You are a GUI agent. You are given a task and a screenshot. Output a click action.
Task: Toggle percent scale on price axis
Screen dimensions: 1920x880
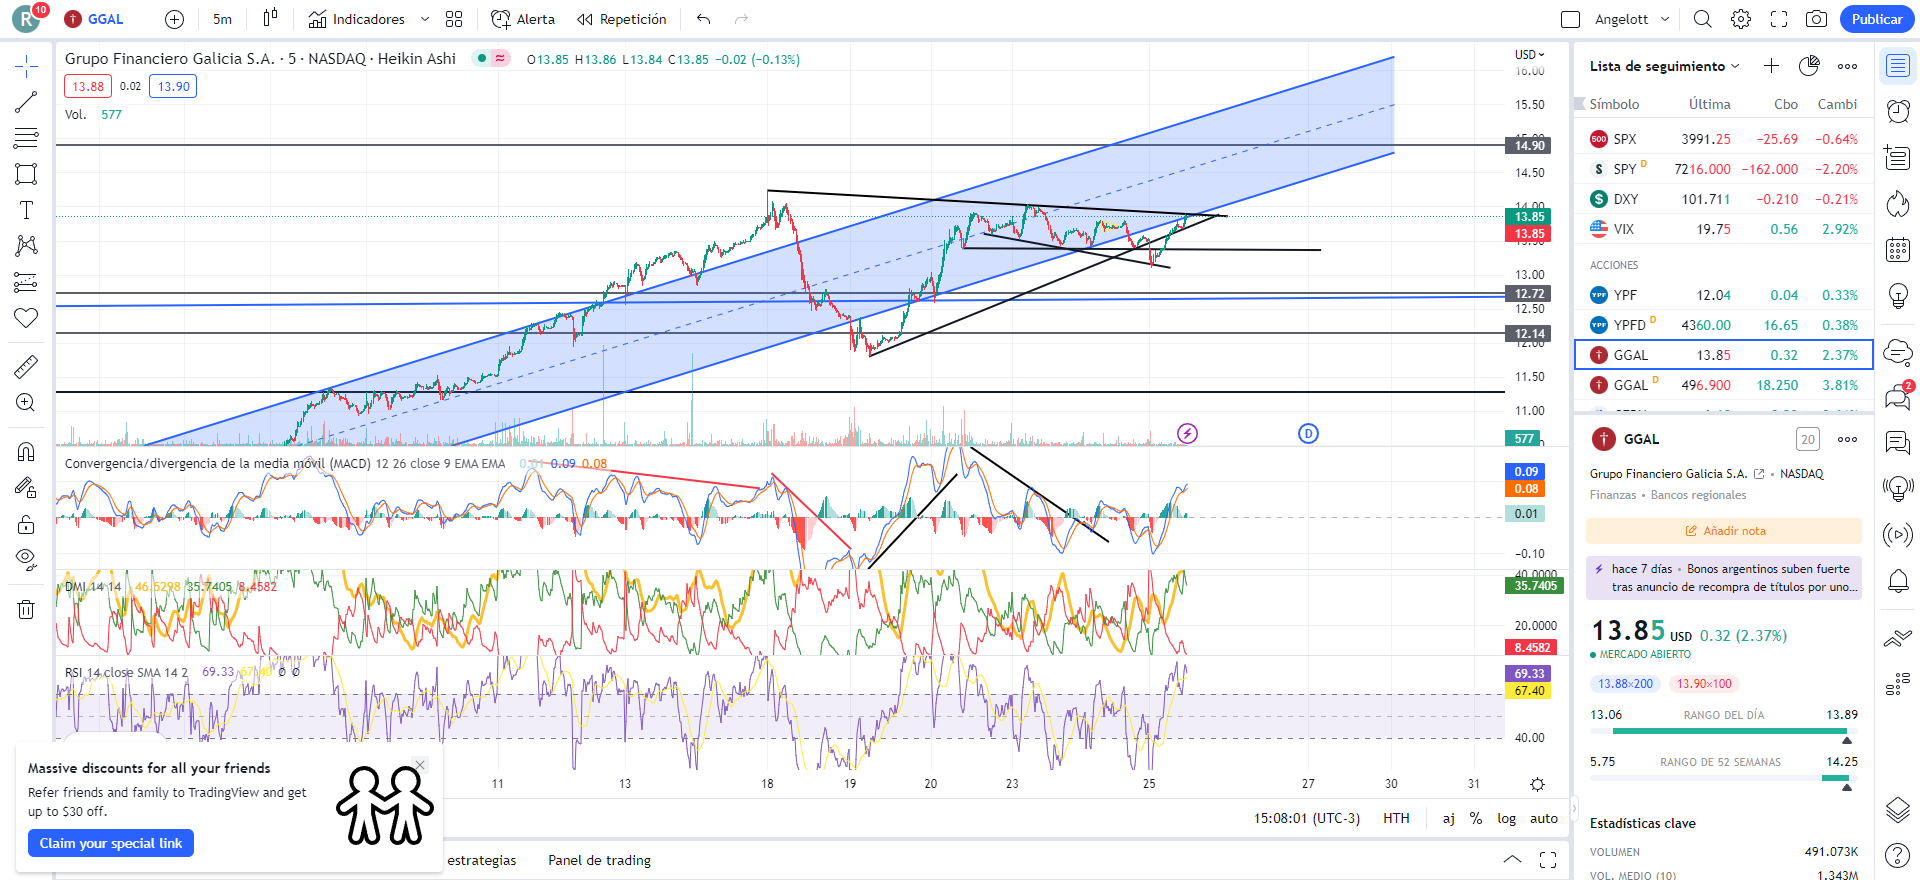tap(1476, 818)
